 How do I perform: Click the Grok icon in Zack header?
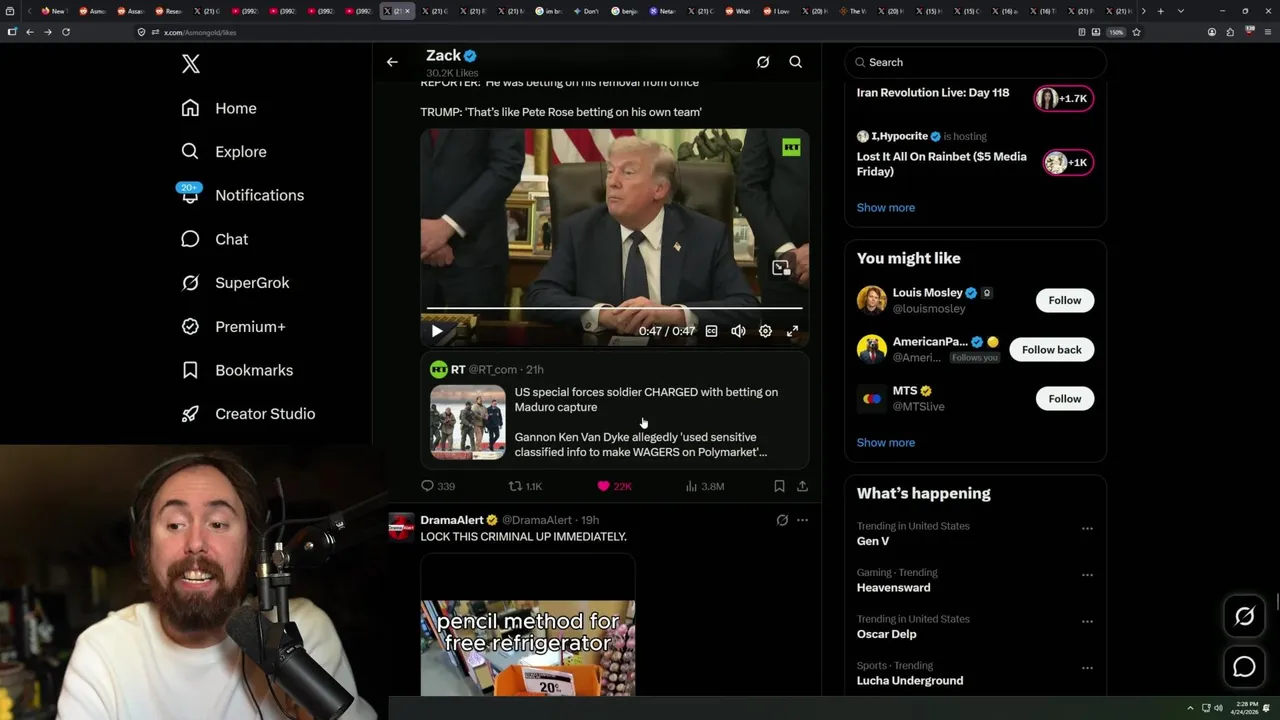point(763,62)
